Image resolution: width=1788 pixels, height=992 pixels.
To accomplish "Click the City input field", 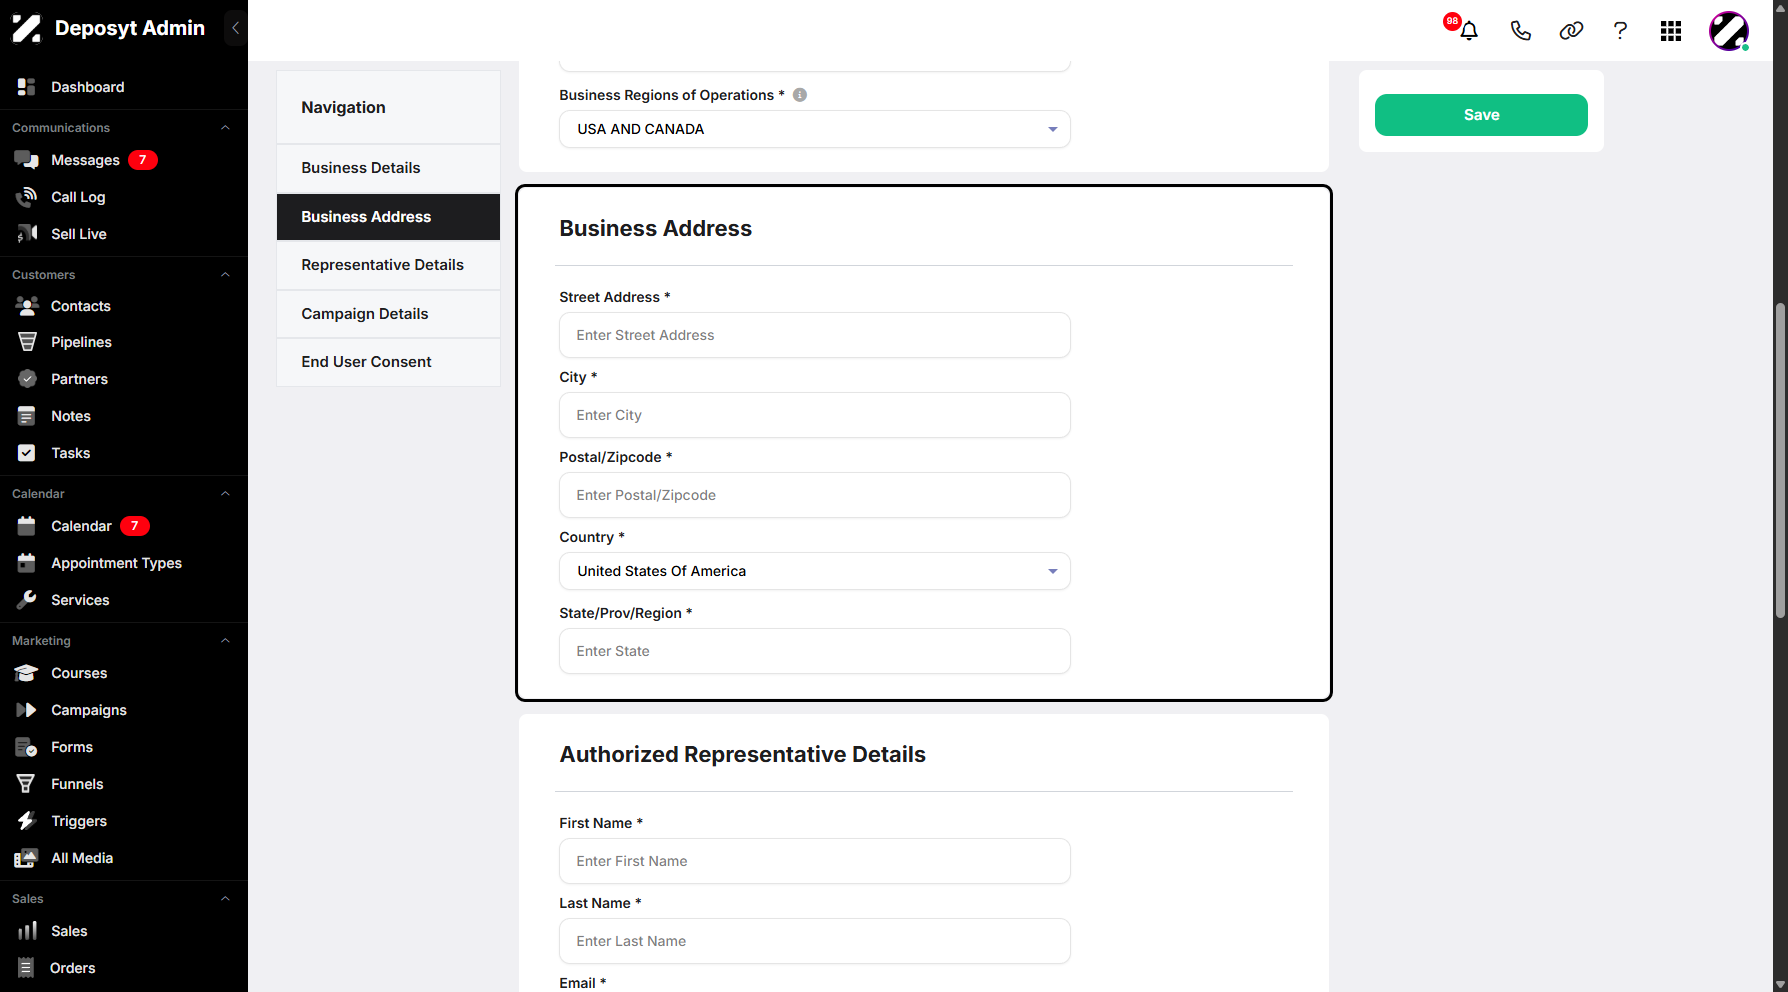I will click(x=814, y=415).
